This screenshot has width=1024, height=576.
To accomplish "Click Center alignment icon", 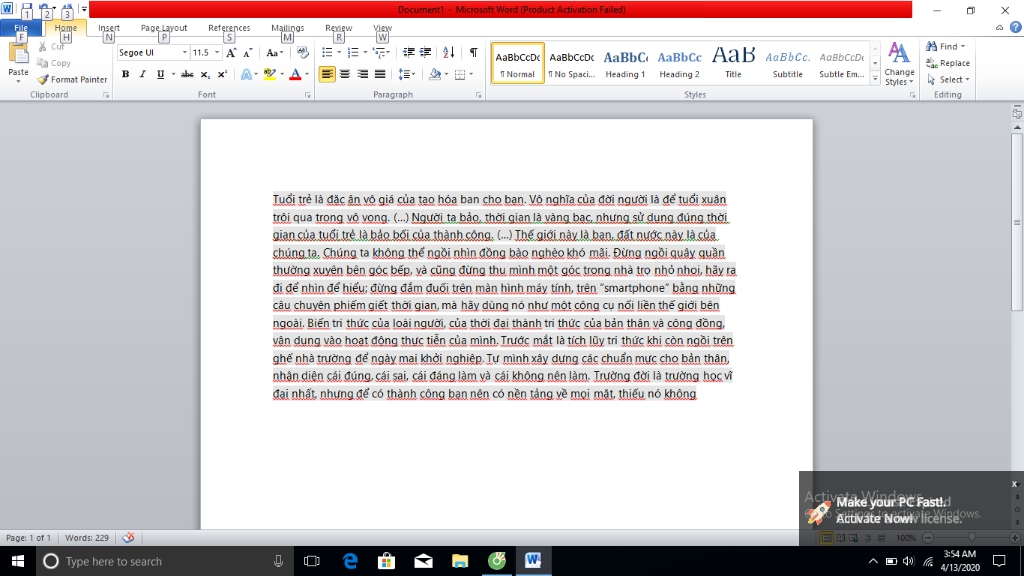I will click(345, 74).
